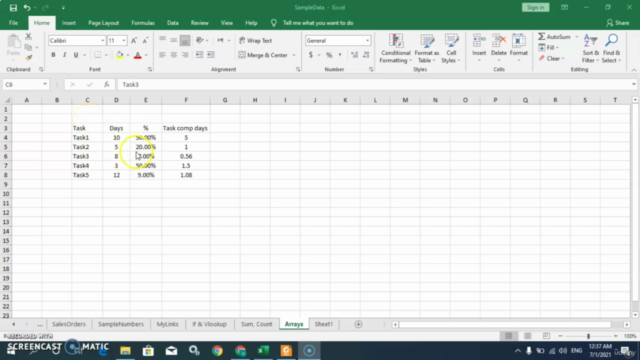
Task: Undo the last action
Action: tap(27, 8)
